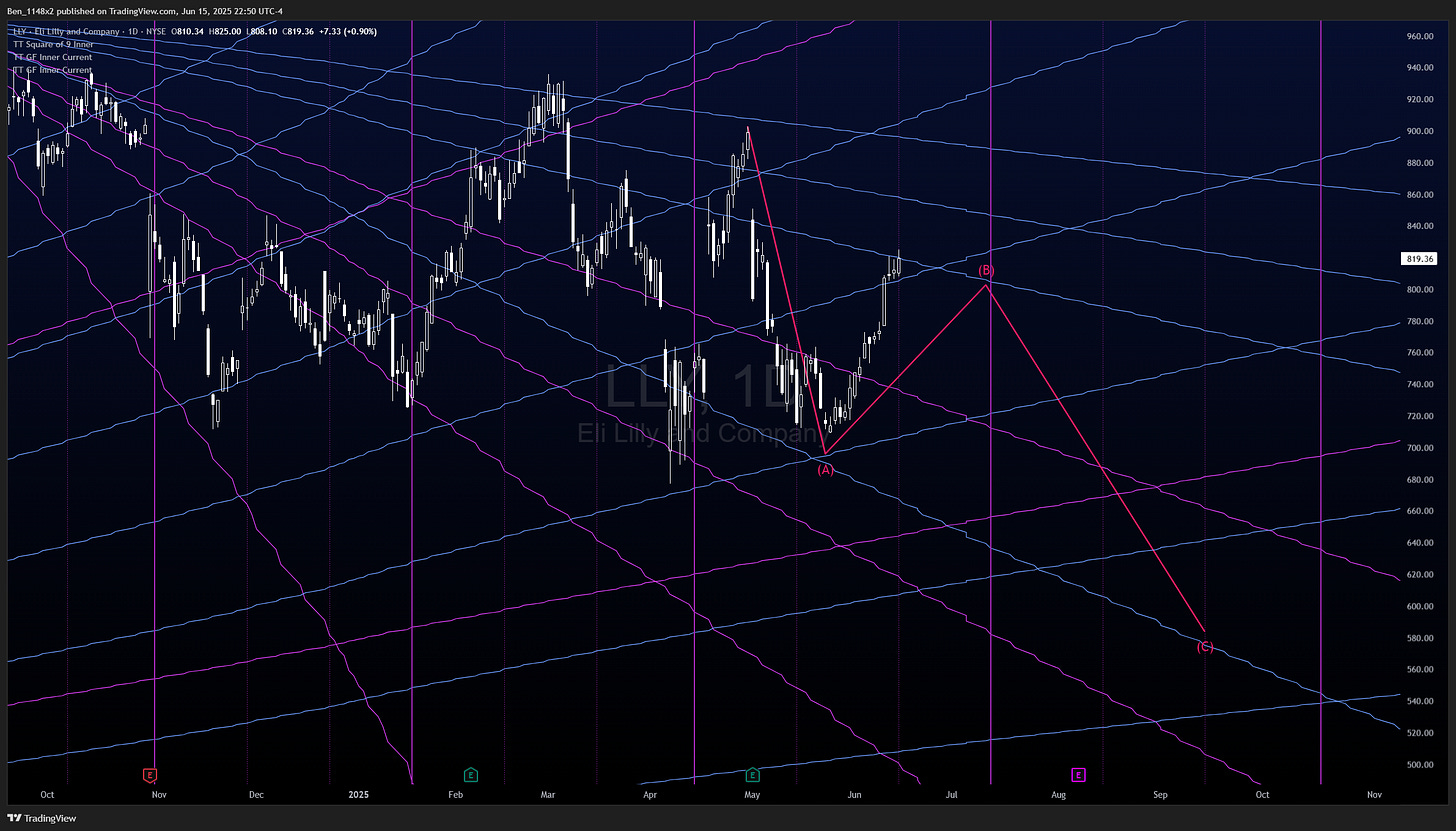The width and height of the screenshot is (1456, 831).
Task: Click the Sep label on time axis
Action: (x=1160, y=794)
